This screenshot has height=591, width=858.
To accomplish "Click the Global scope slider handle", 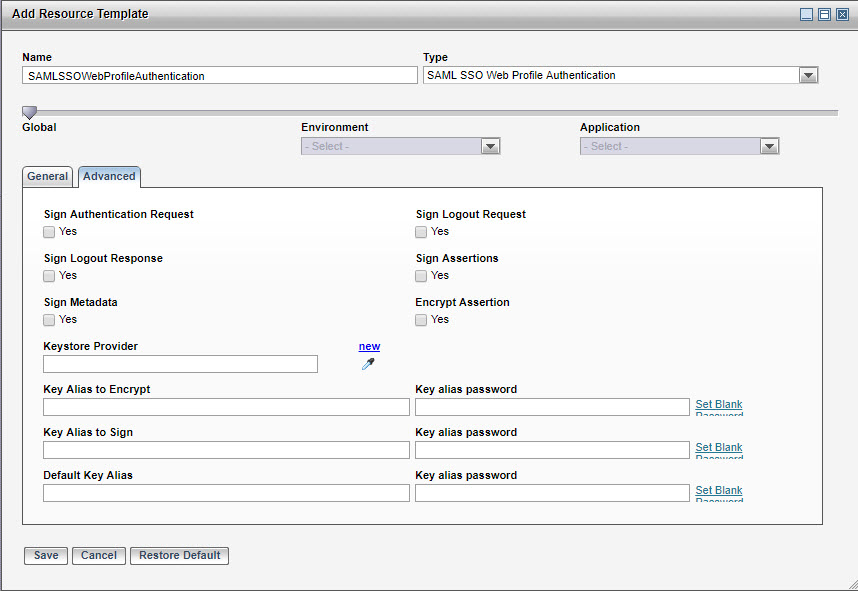I will click(x=29, y=113).
